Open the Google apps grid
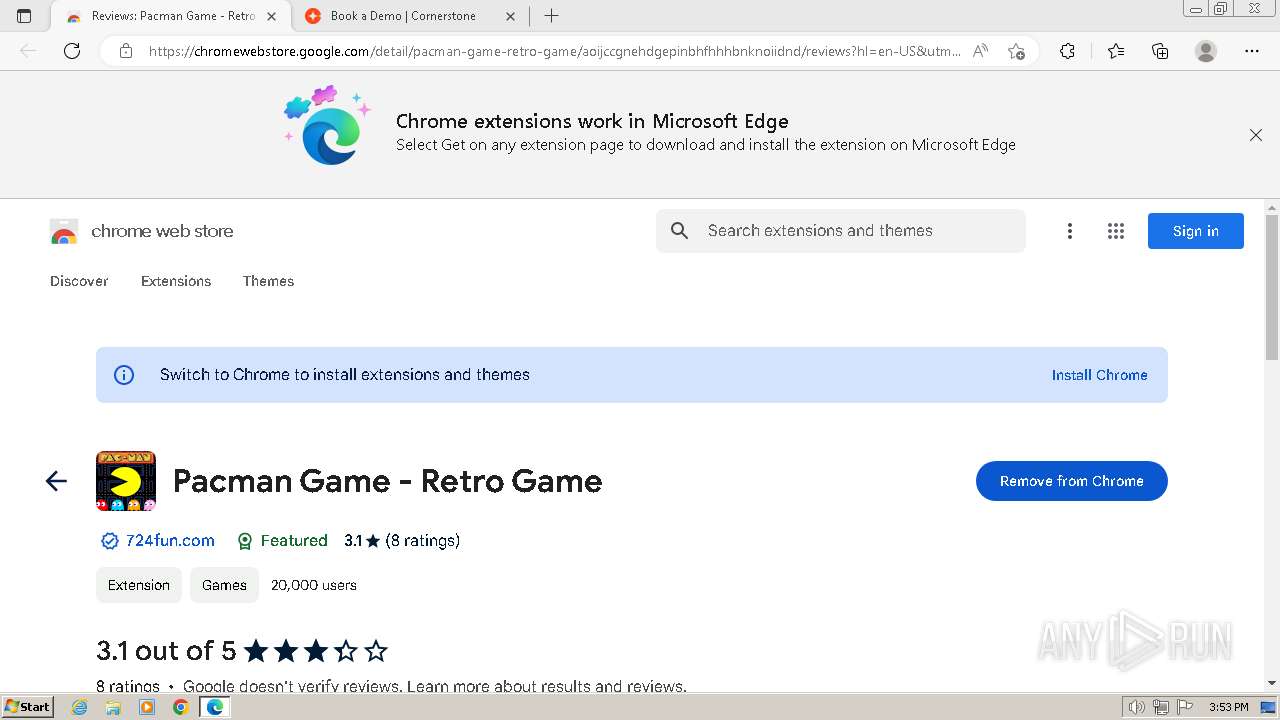The image size is (1280, 720). 1116,231
